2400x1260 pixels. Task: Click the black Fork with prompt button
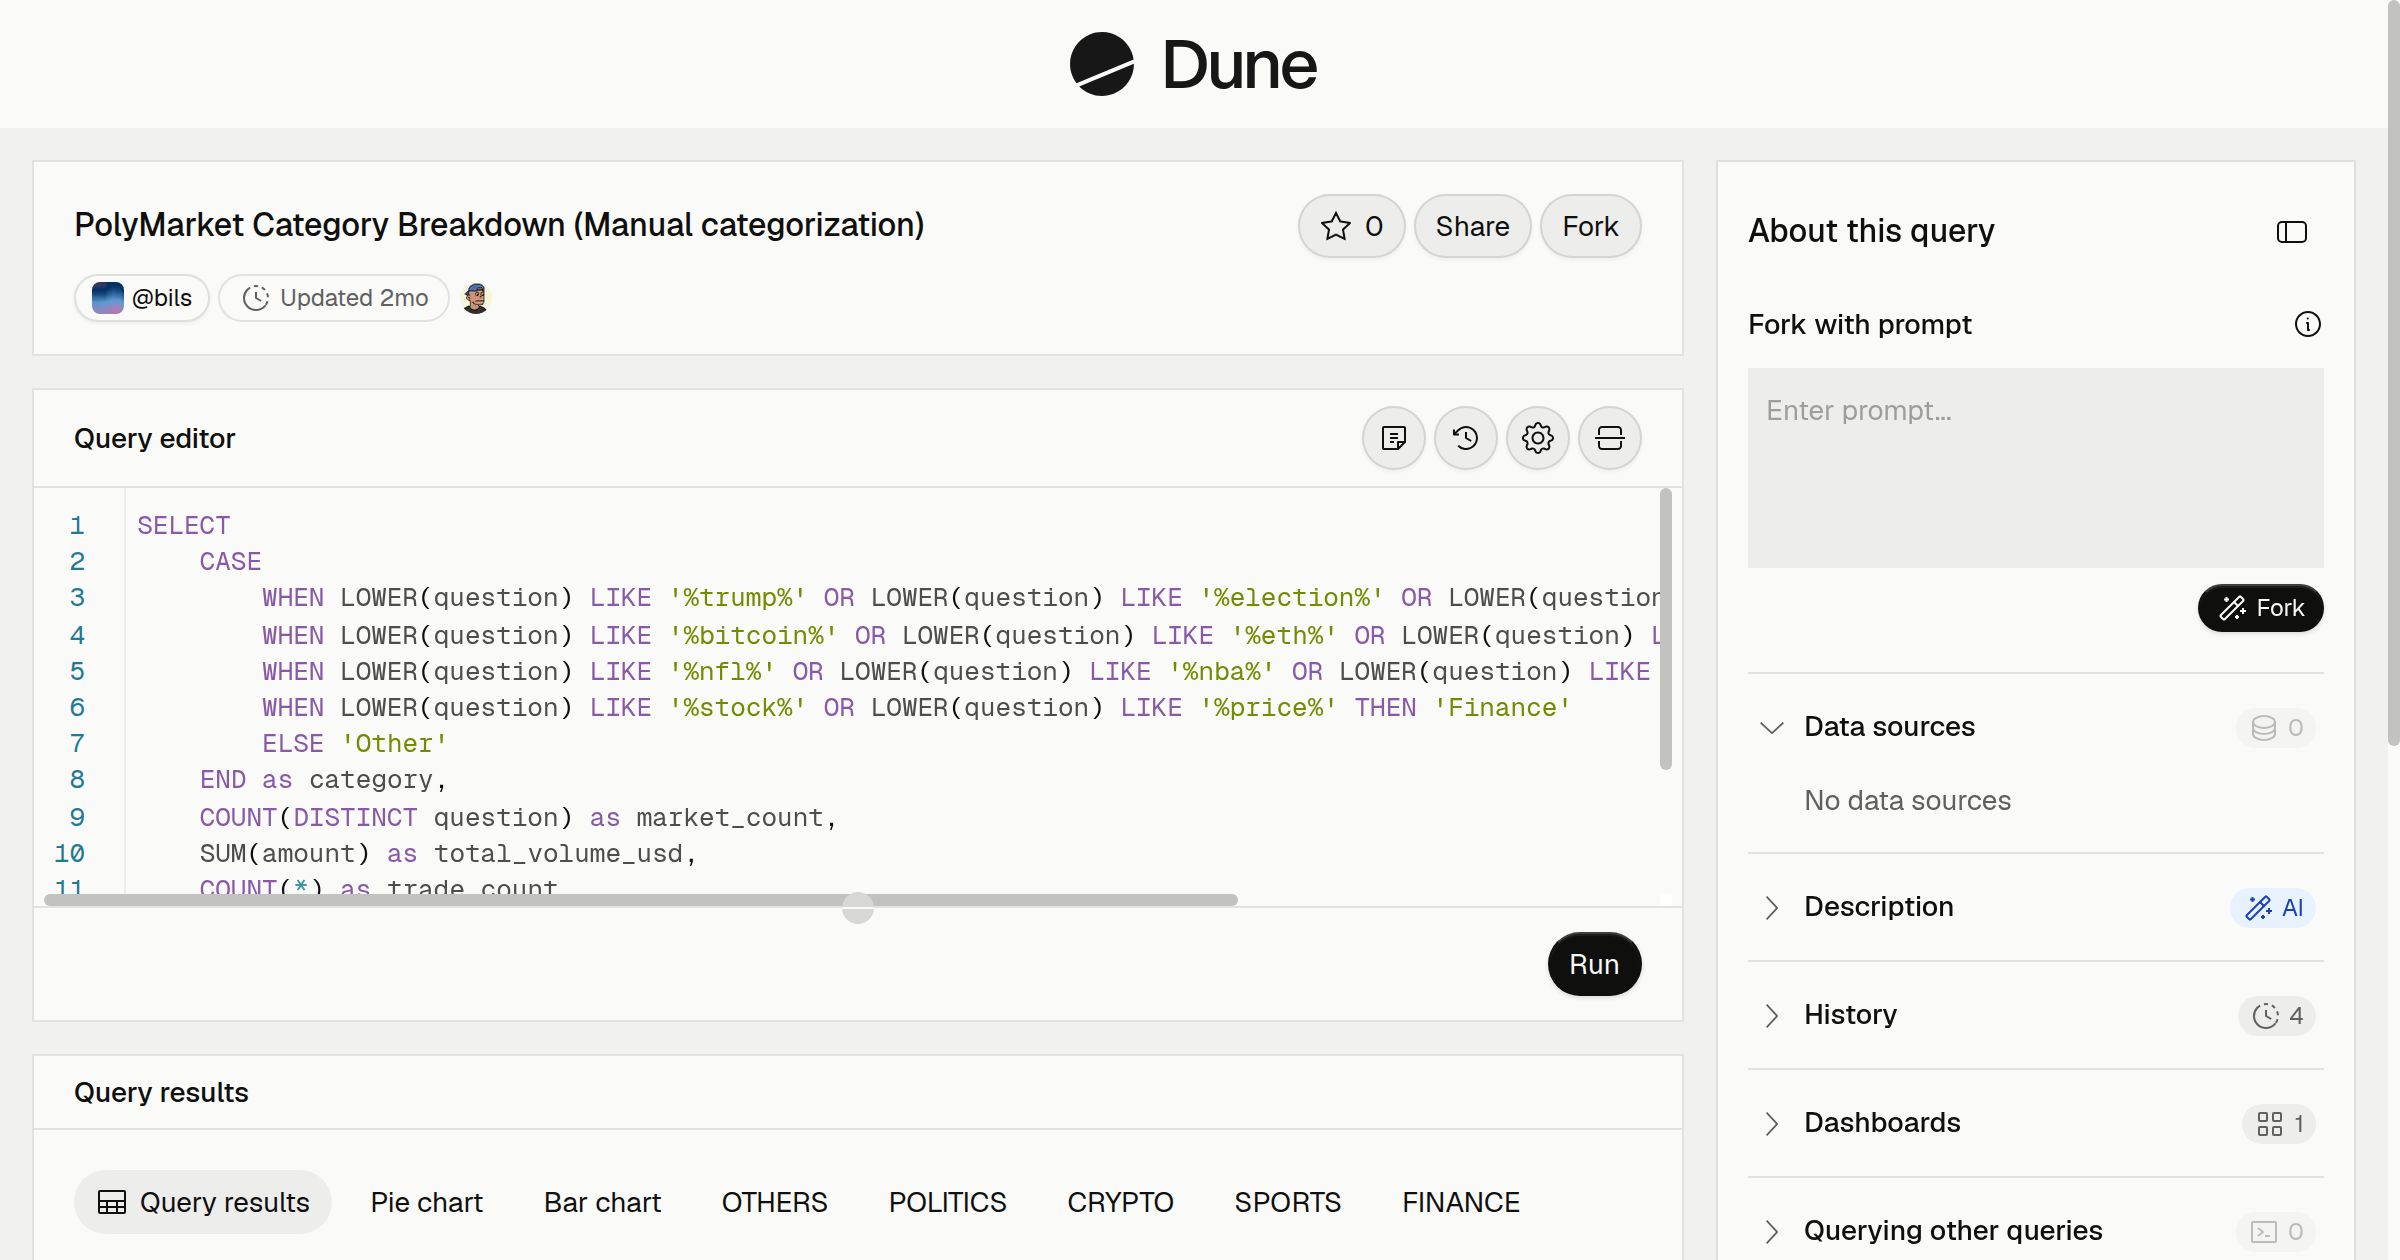pos(2260,608)
